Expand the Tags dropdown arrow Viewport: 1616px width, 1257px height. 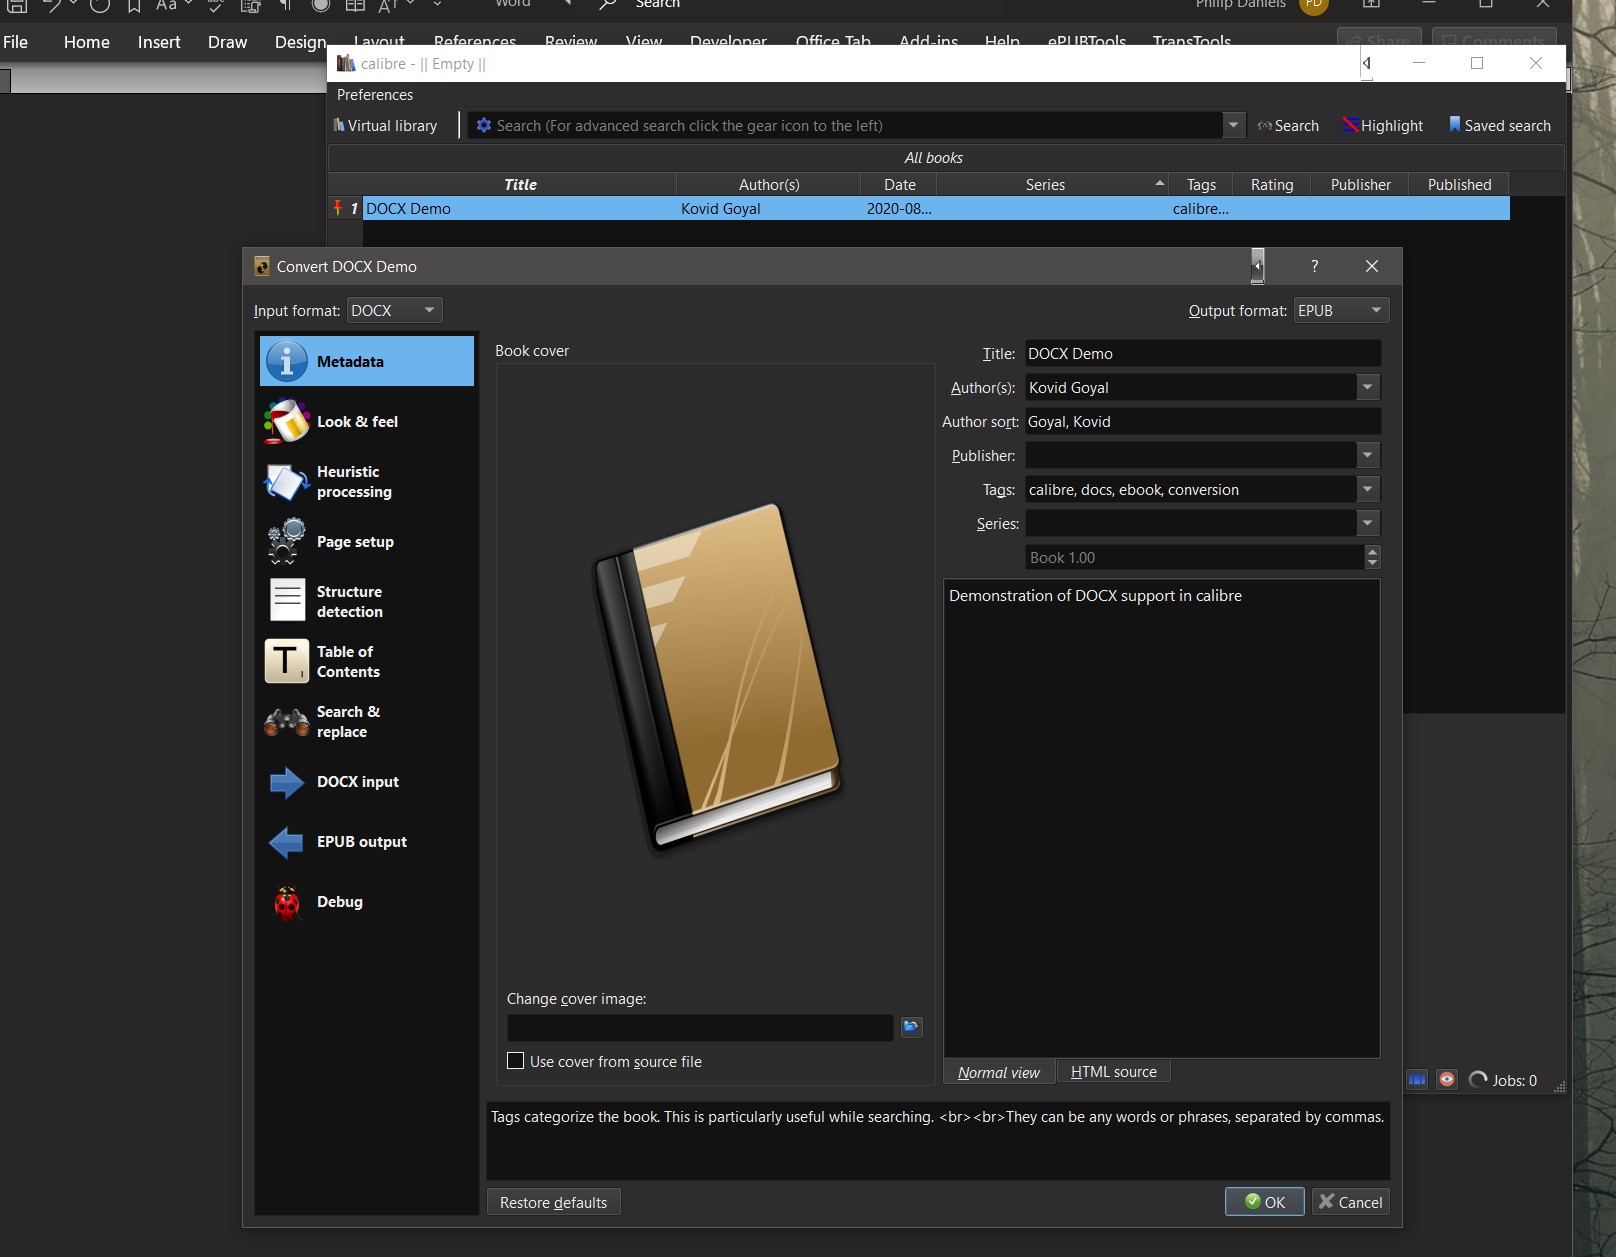(x=1368, y=489)
